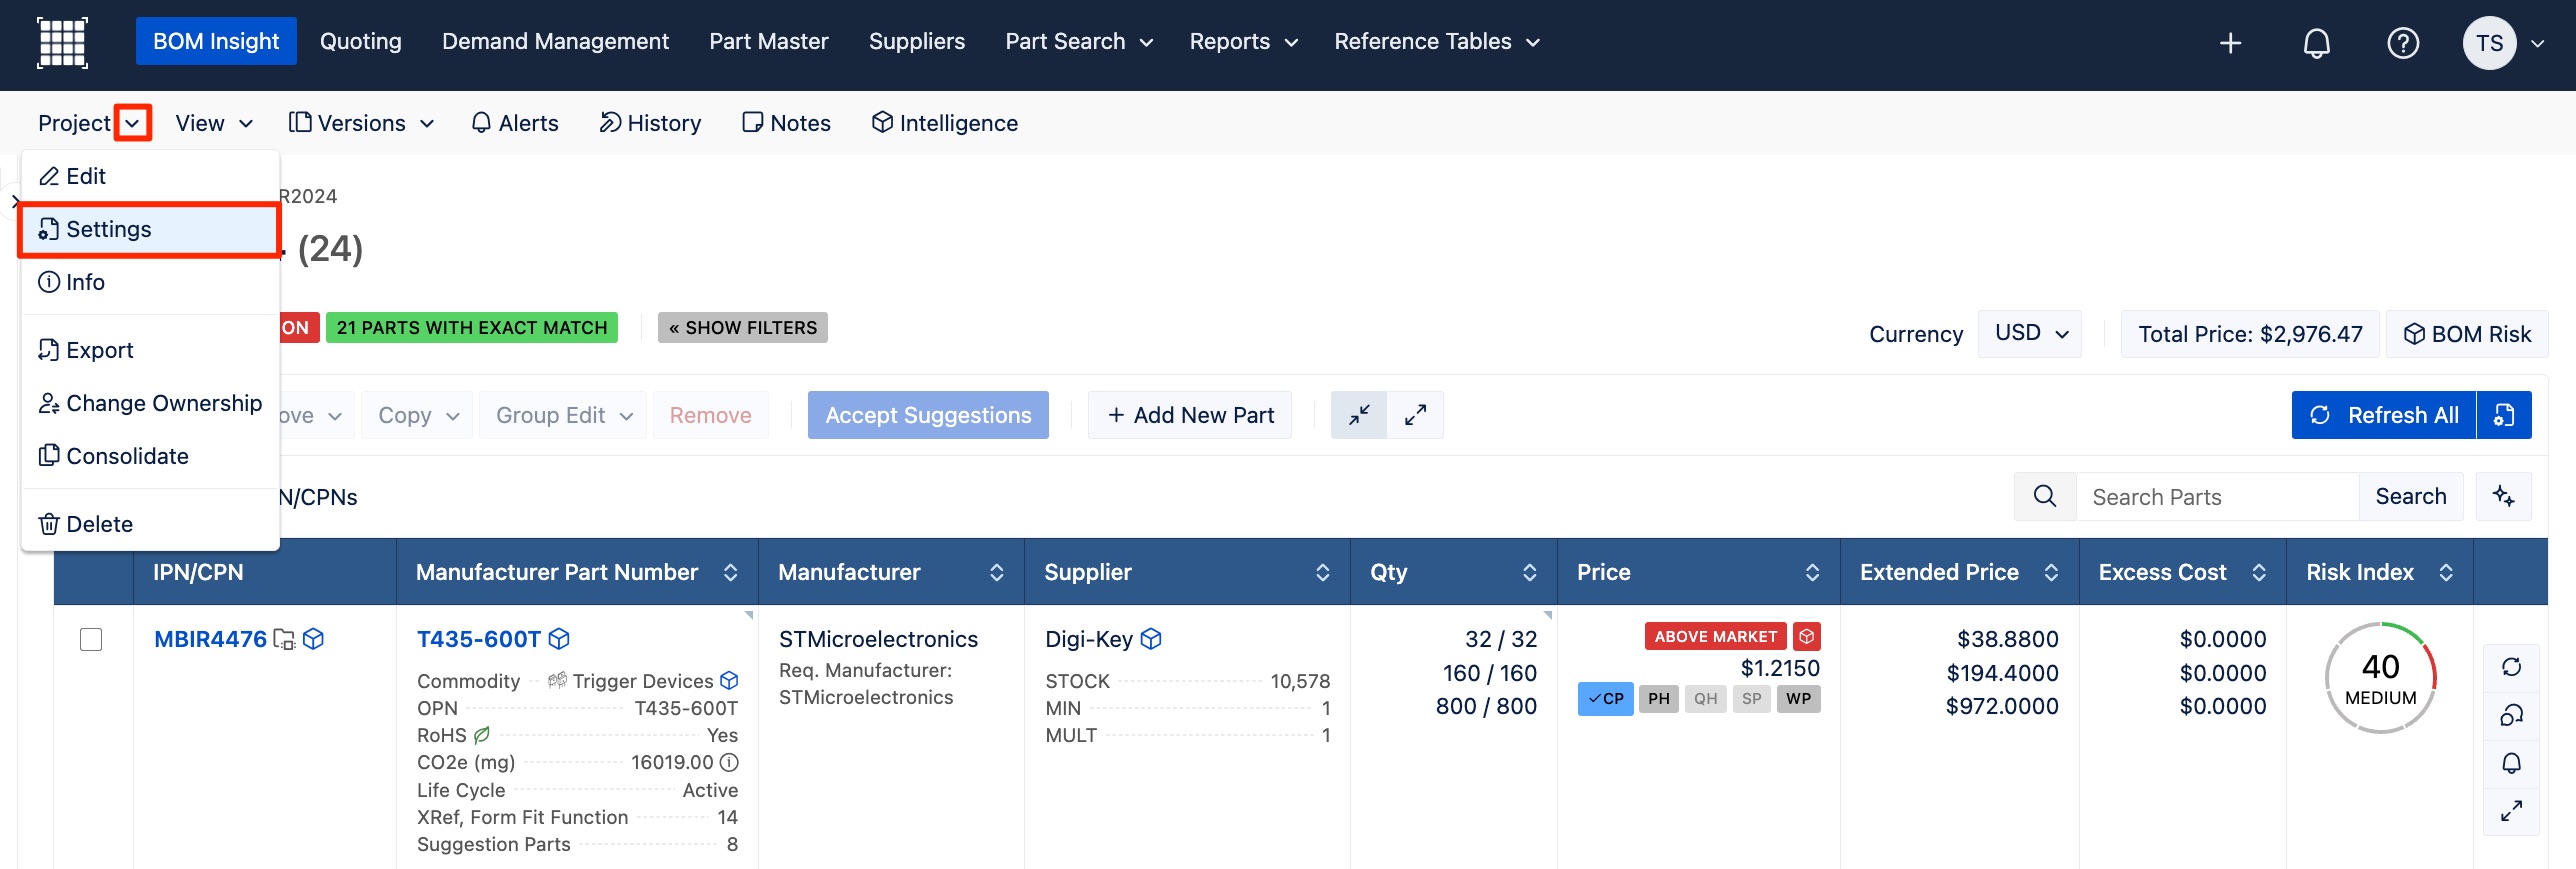The image size is (2576, 869).
Task: Click the Accept Suggestions button
Action: (x=928, y=415)
